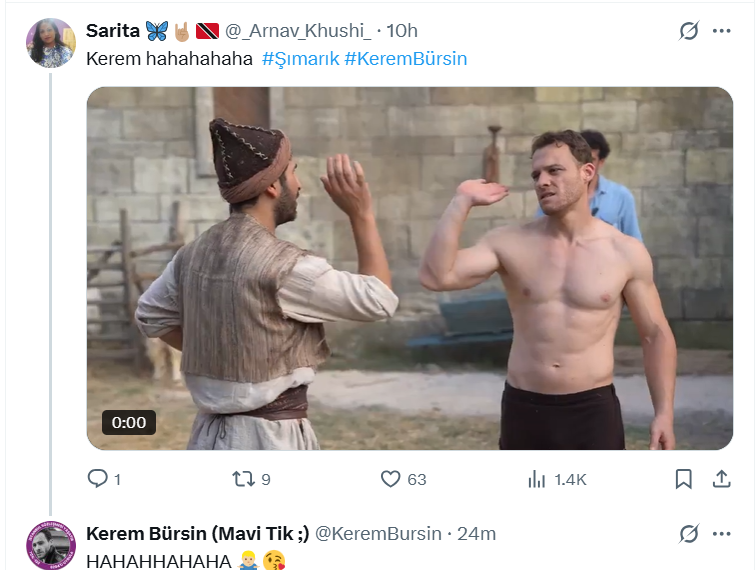Image resolution: width=756 pixels, height=570 pixels.
Task: Open the 10h timestamp of the tweet
Action: [402, 32]
